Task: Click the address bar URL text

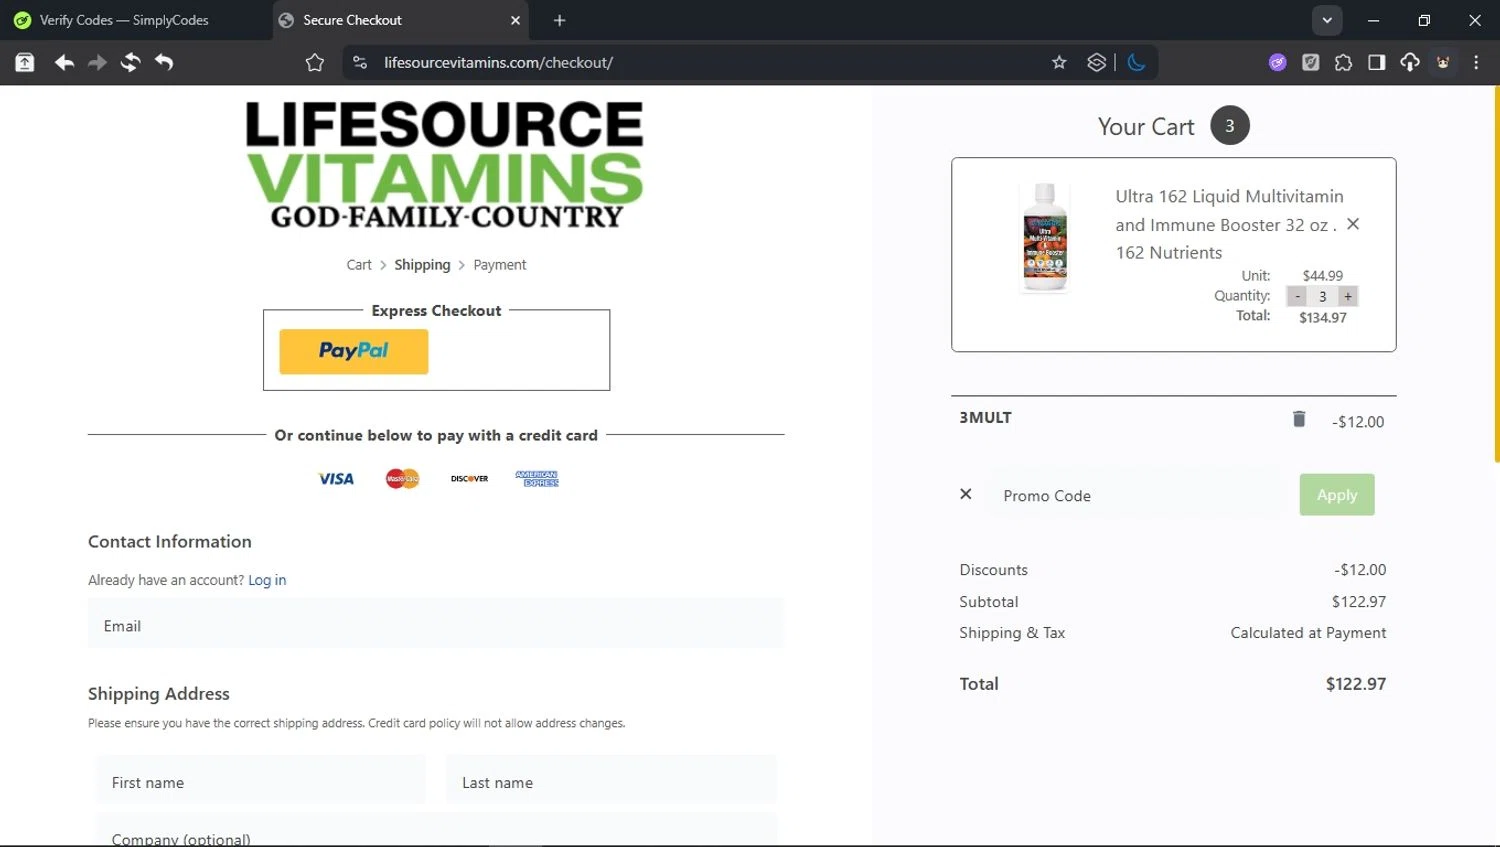Action: tap(498, 63)
